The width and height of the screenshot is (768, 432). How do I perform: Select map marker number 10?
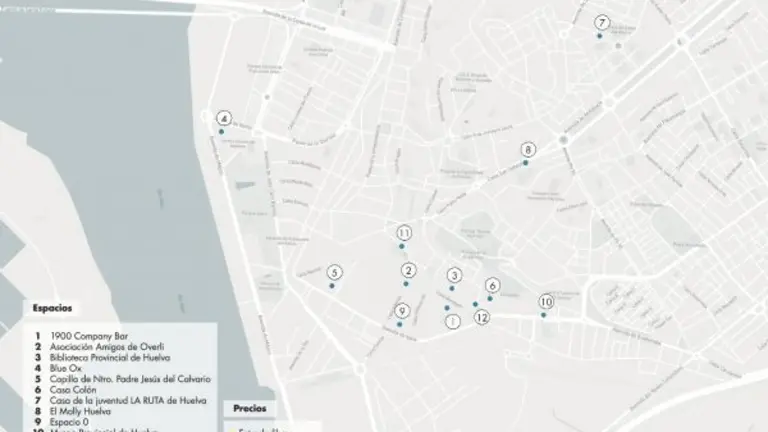546,301
